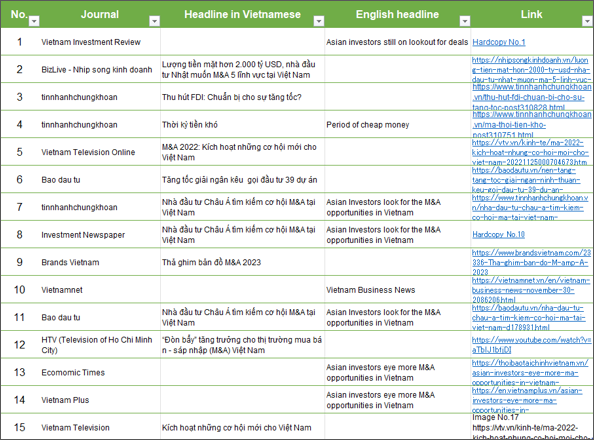This screenshot has width=594, height=440.
Task: Open the baodautu.vn link in row 11
Action: click(529, 318)
